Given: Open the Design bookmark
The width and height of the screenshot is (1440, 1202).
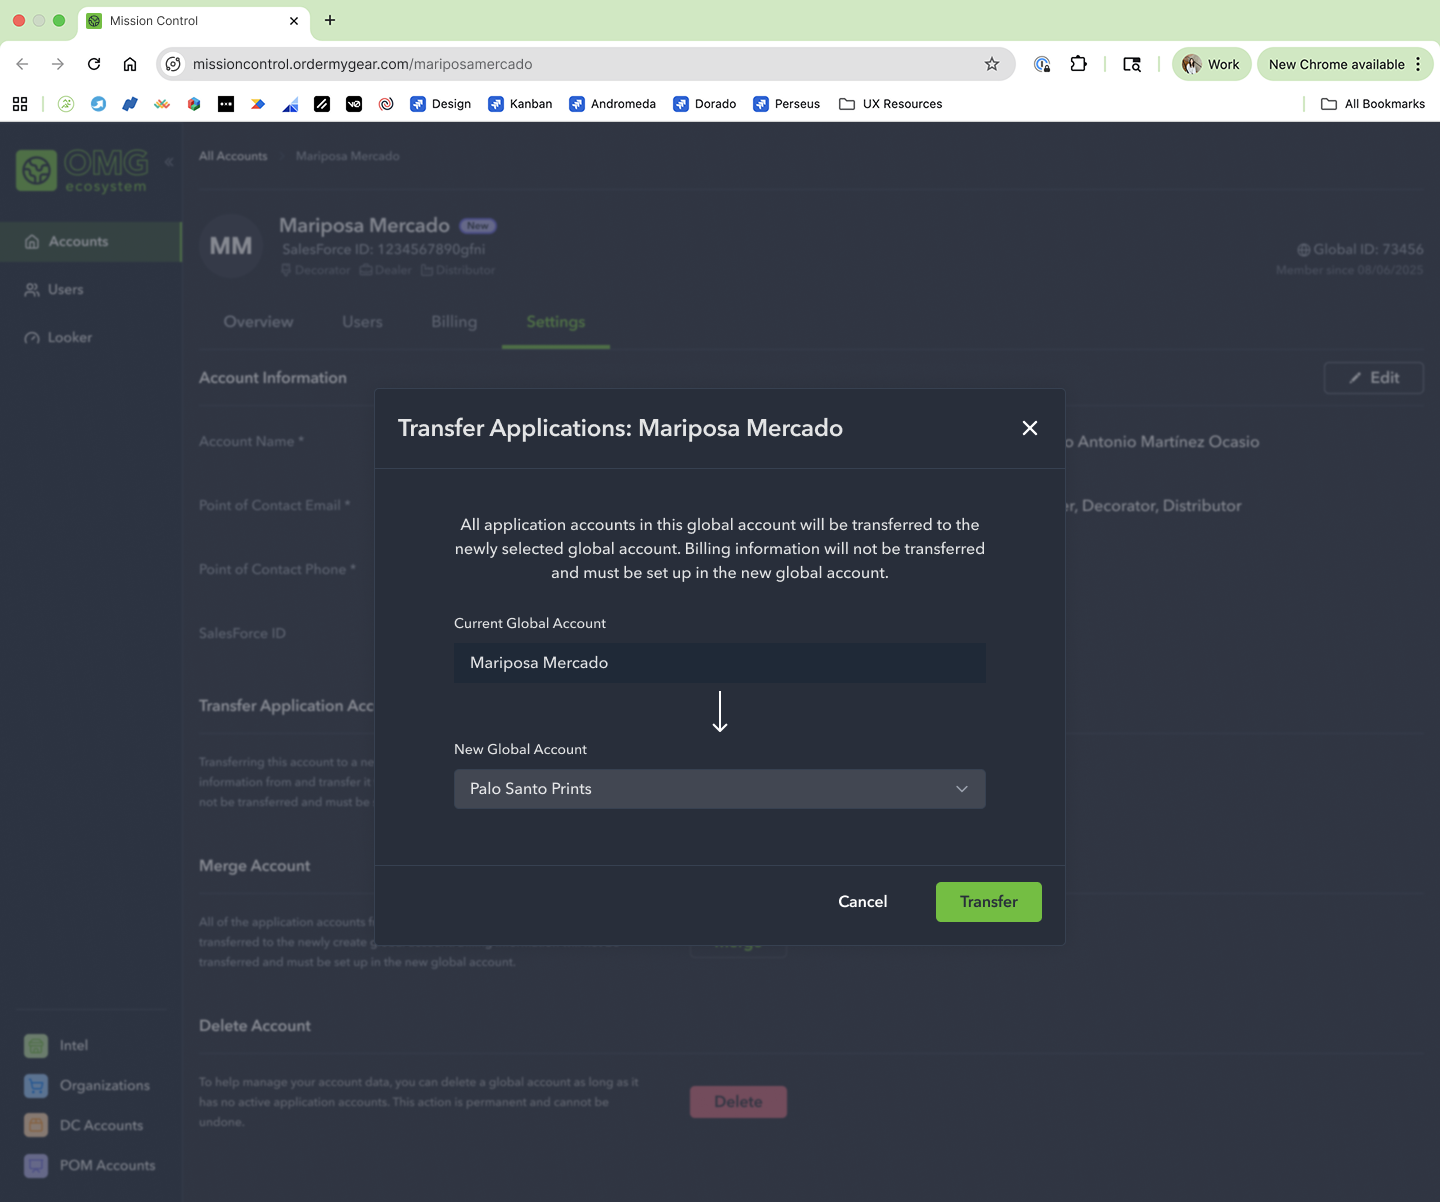Looking at the screenshot, I should coord(440,104).
